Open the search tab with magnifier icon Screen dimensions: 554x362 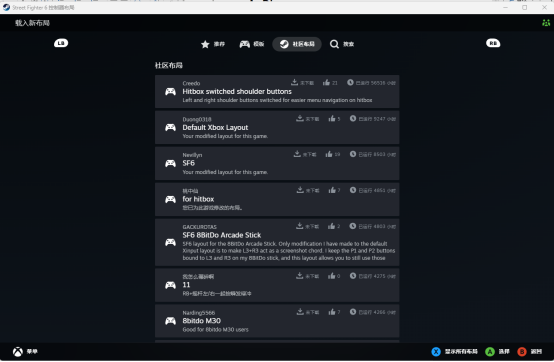pos(342,44)
